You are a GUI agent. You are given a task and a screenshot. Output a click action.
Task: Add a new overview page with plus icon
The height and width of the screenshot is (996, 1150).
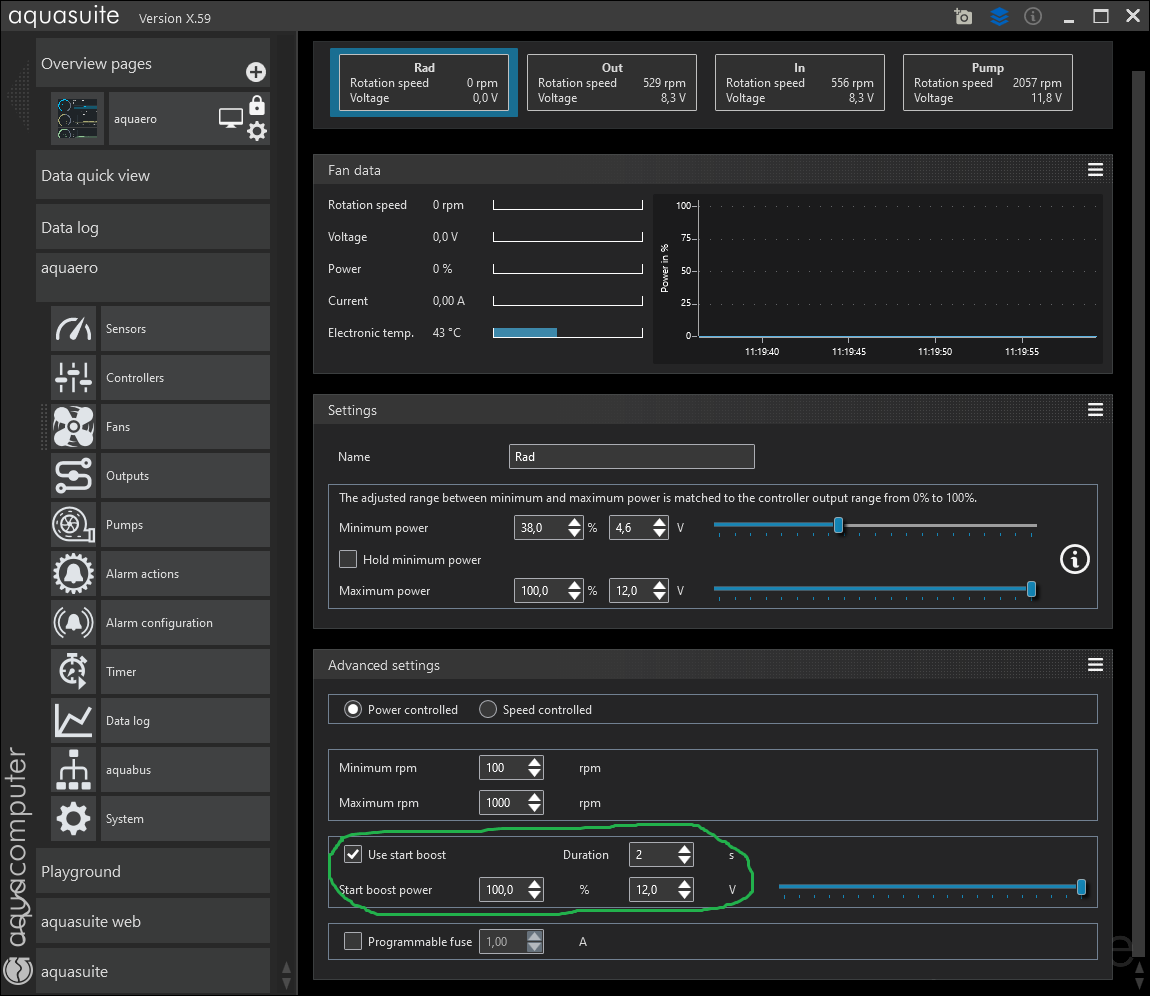coord(256,72)
